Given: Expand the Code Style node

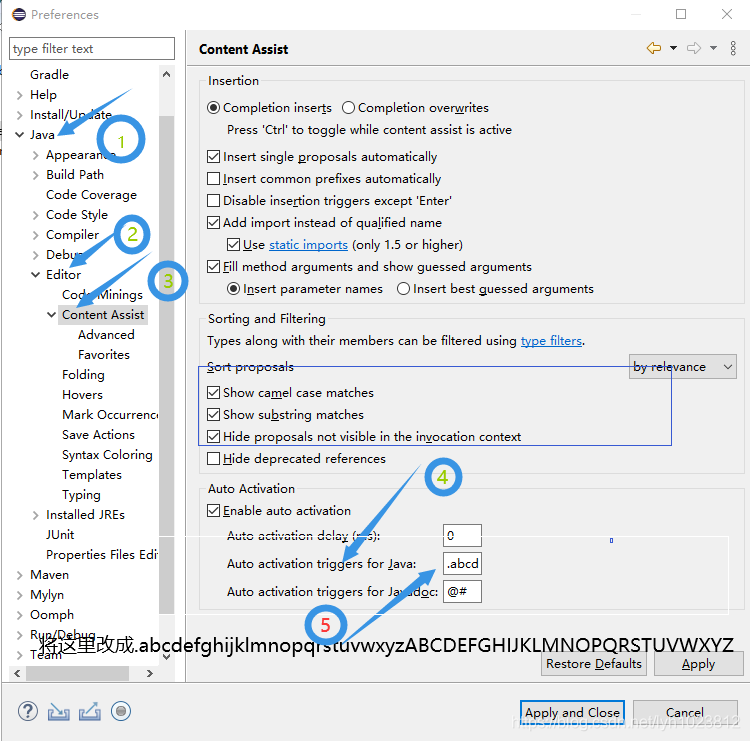Looking at the screenshot, I should point(35,215).
